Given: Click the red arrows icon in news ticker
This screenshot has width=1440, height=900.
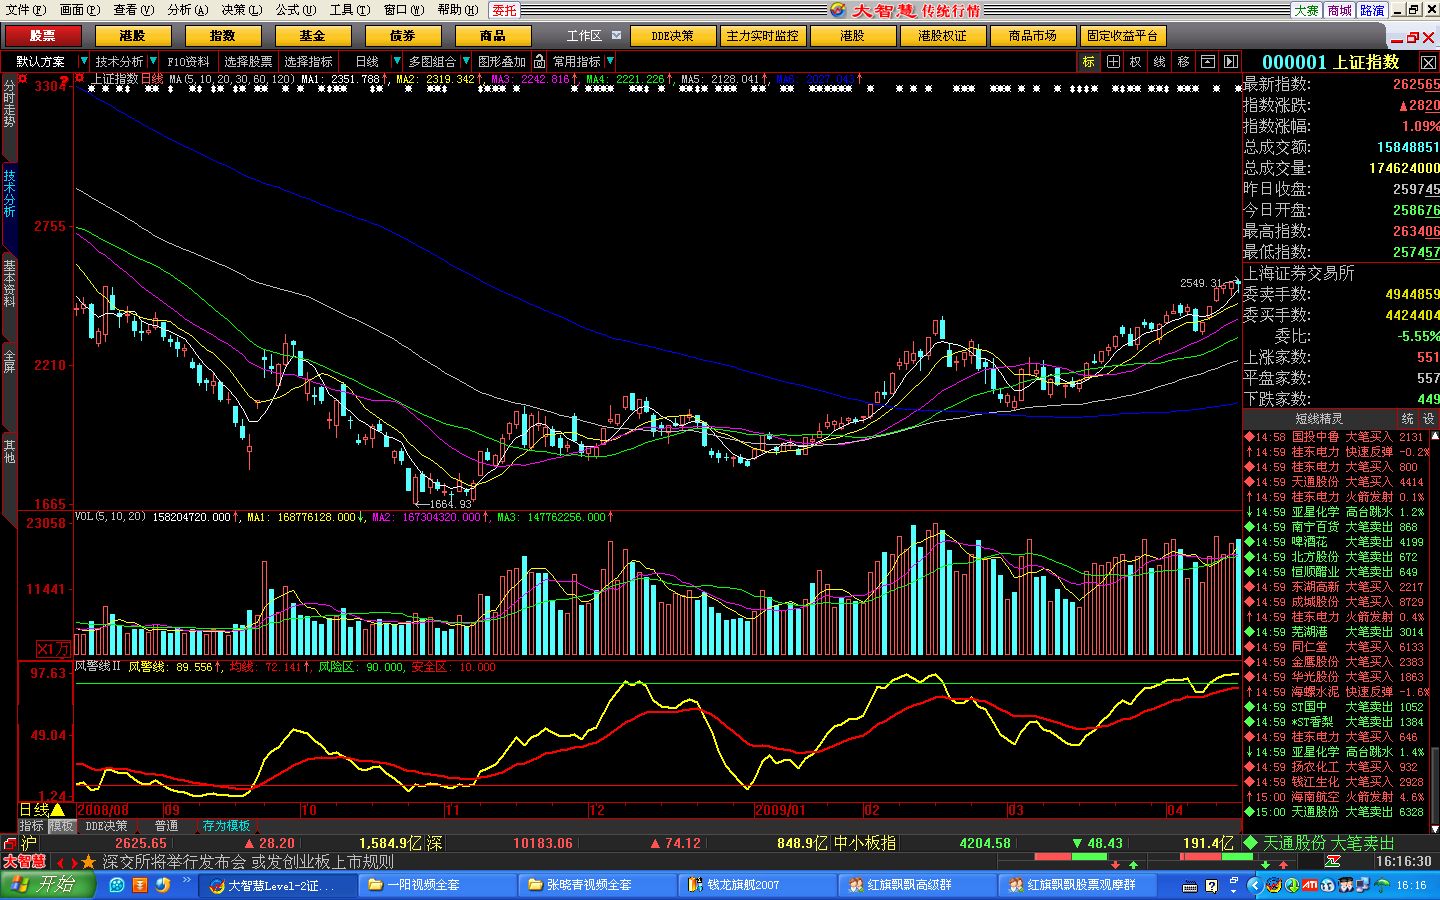Looking at the screenshot, I should click(67, 862).
